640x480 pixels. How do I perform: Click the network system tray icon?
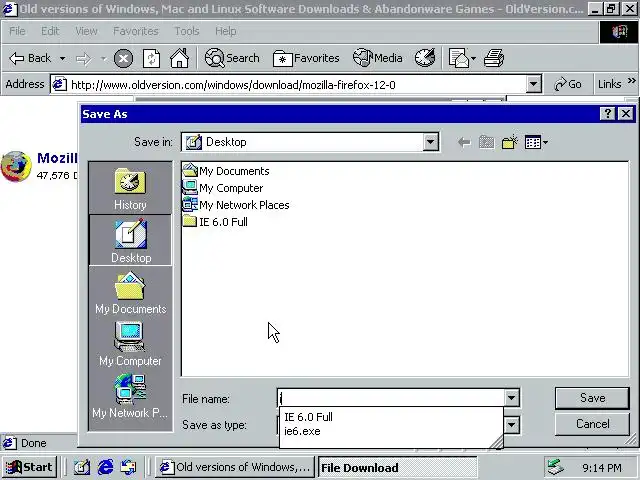coord(555,467)
